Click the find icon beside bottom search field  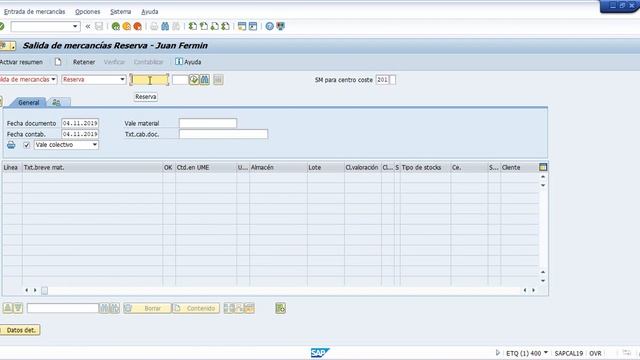(x=104, y=308)
